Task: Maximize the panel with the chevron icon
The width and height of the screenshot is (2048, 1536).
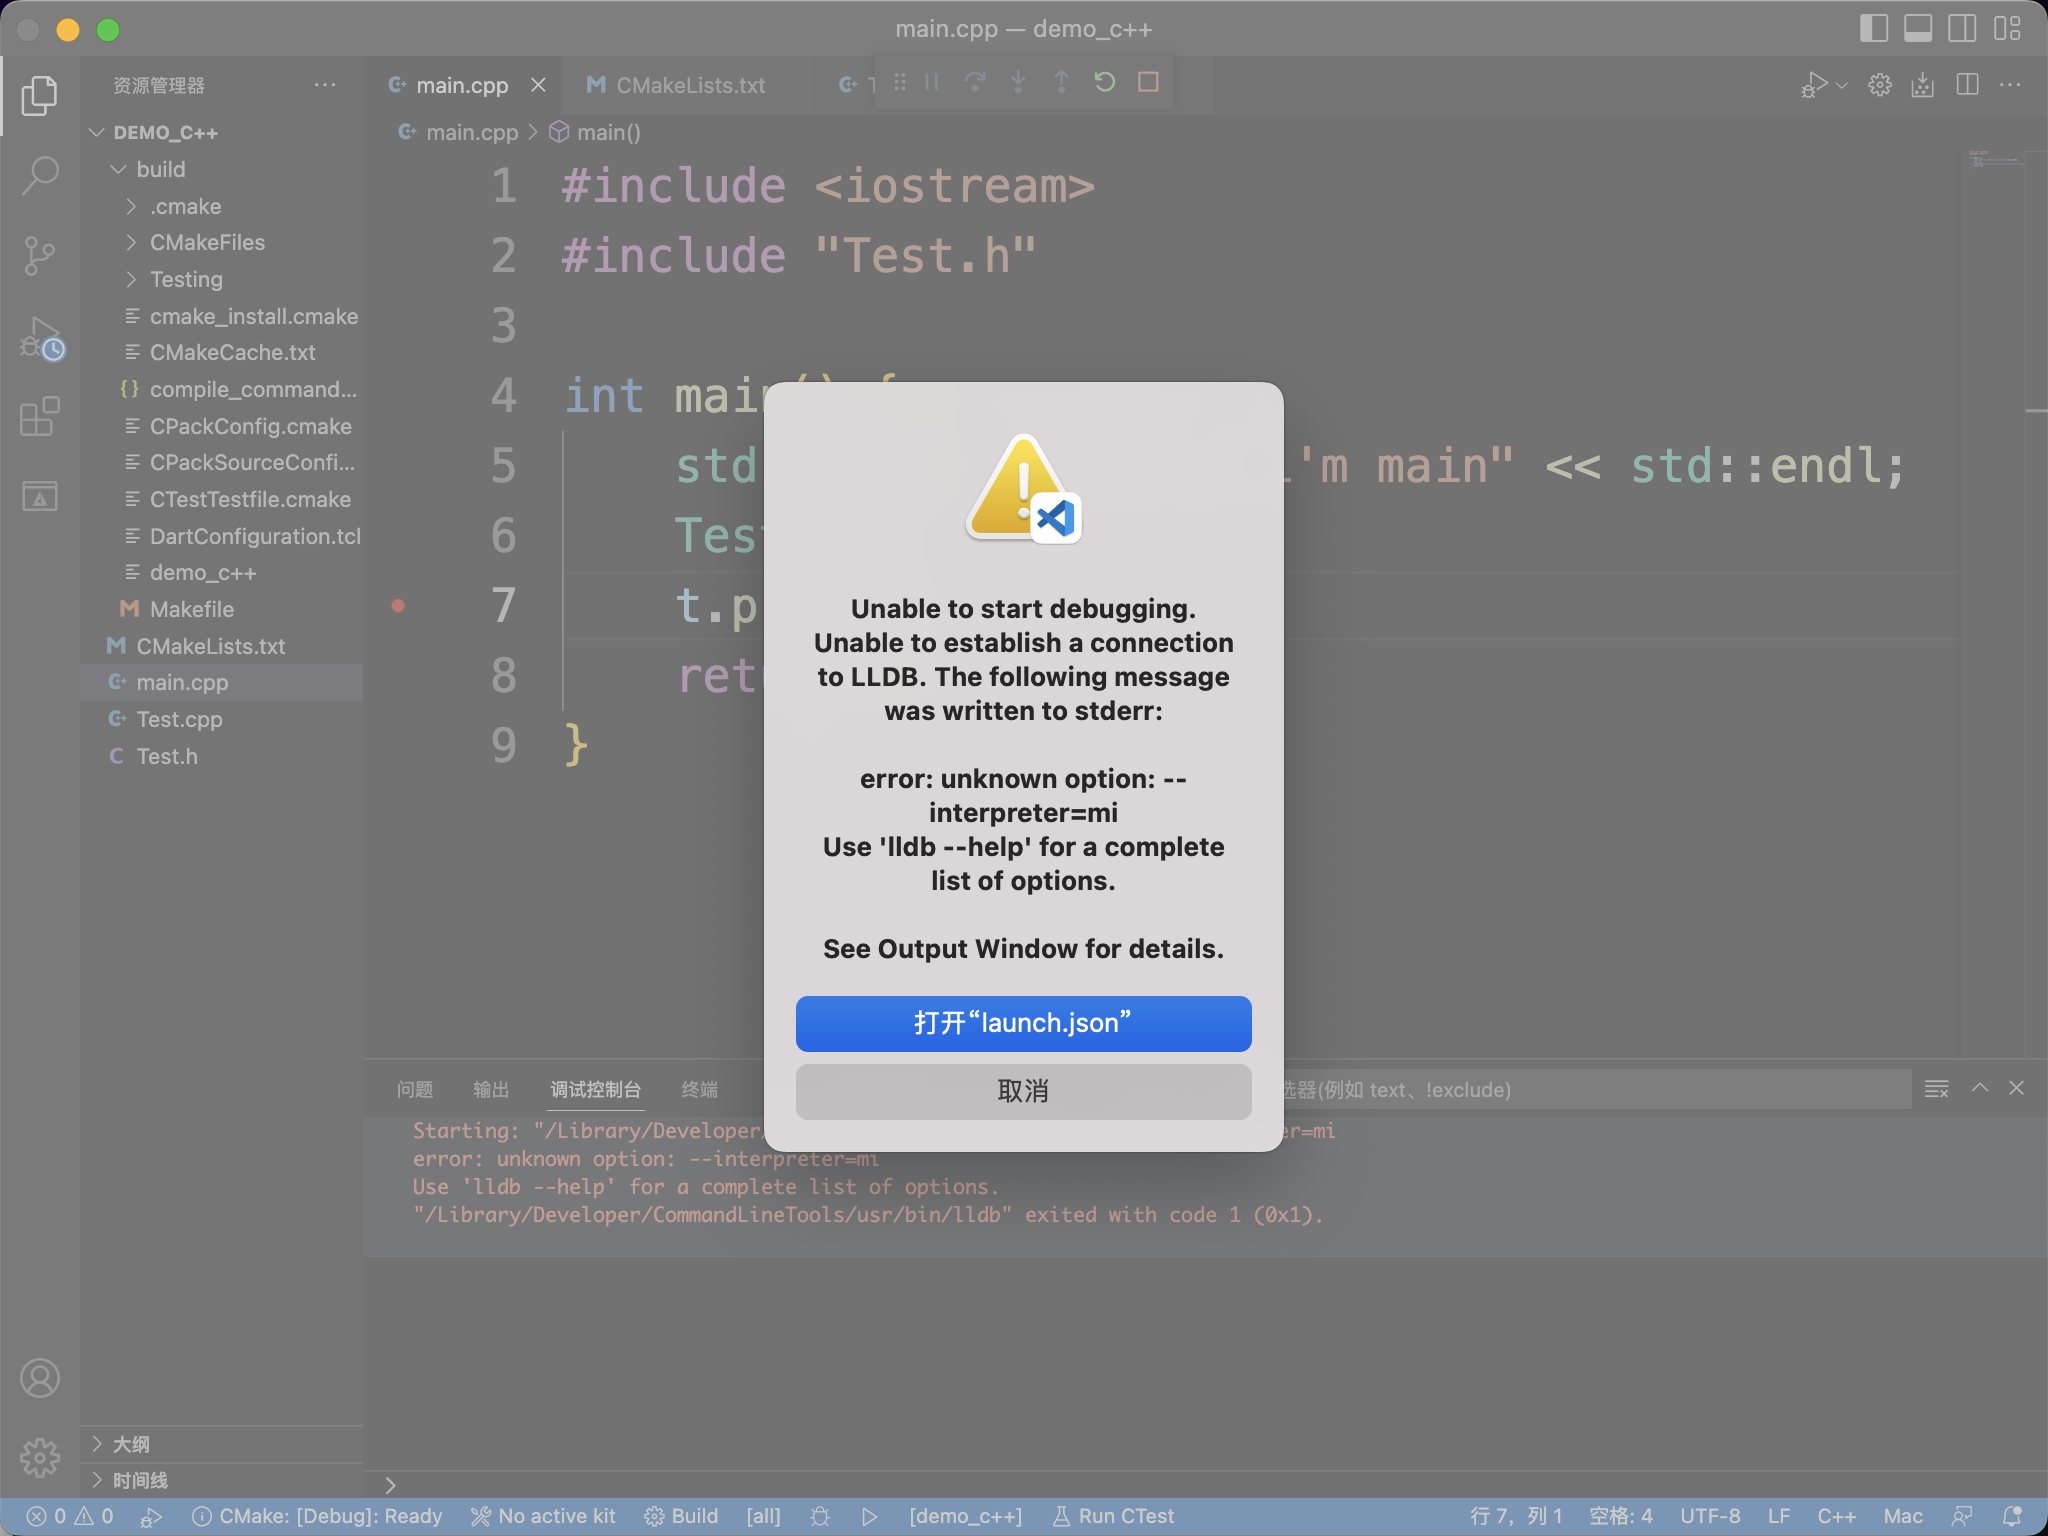Action: pyautogui.click(x=1980, y=1088)
